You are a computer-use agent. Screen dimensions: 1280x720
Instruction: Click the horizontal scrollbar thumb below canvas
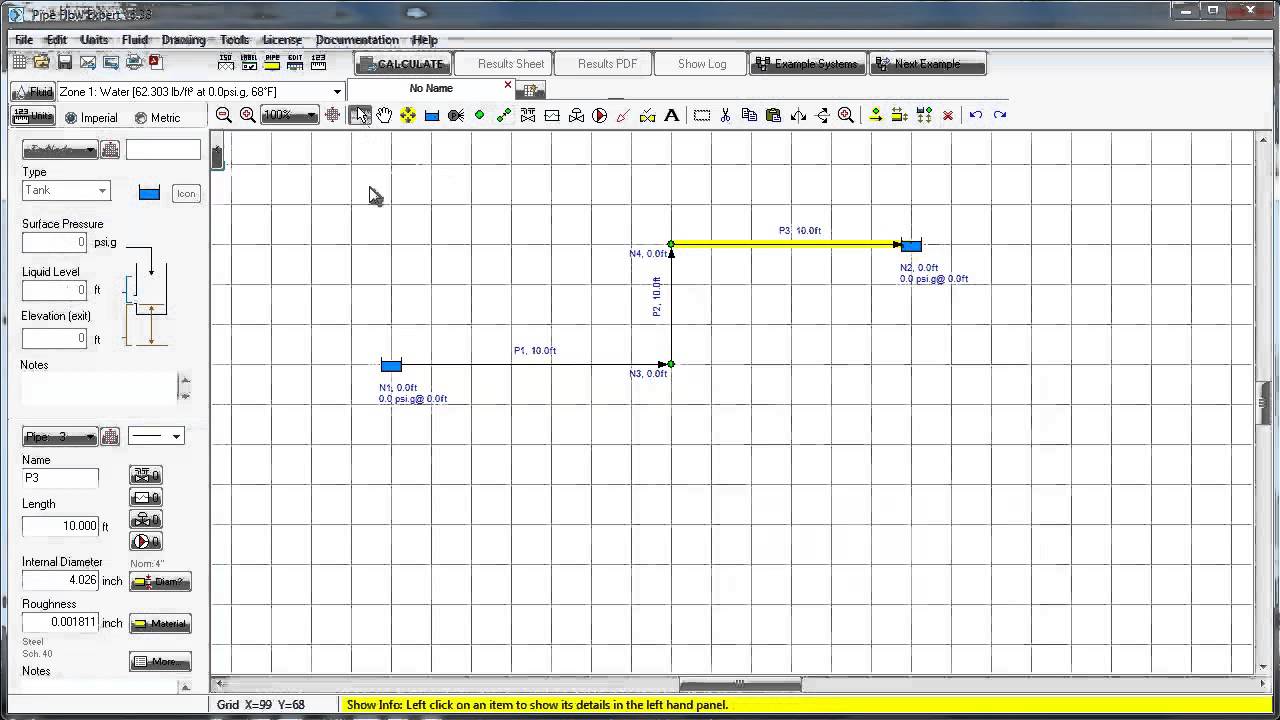[x=740, y=685]
